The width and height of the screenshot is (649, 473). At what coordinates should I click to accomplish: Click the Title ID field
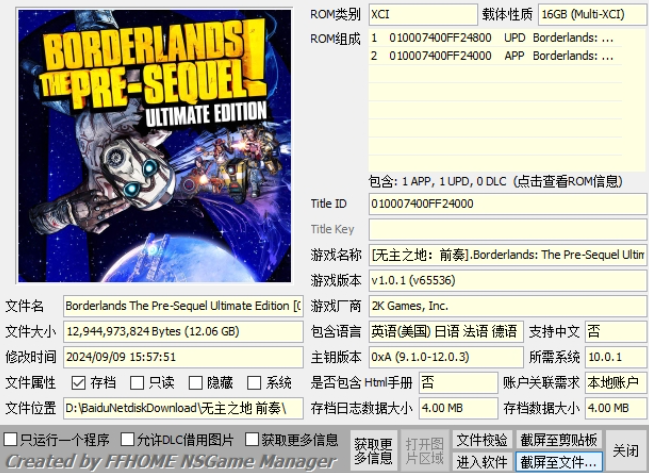(x=507, y=204)
